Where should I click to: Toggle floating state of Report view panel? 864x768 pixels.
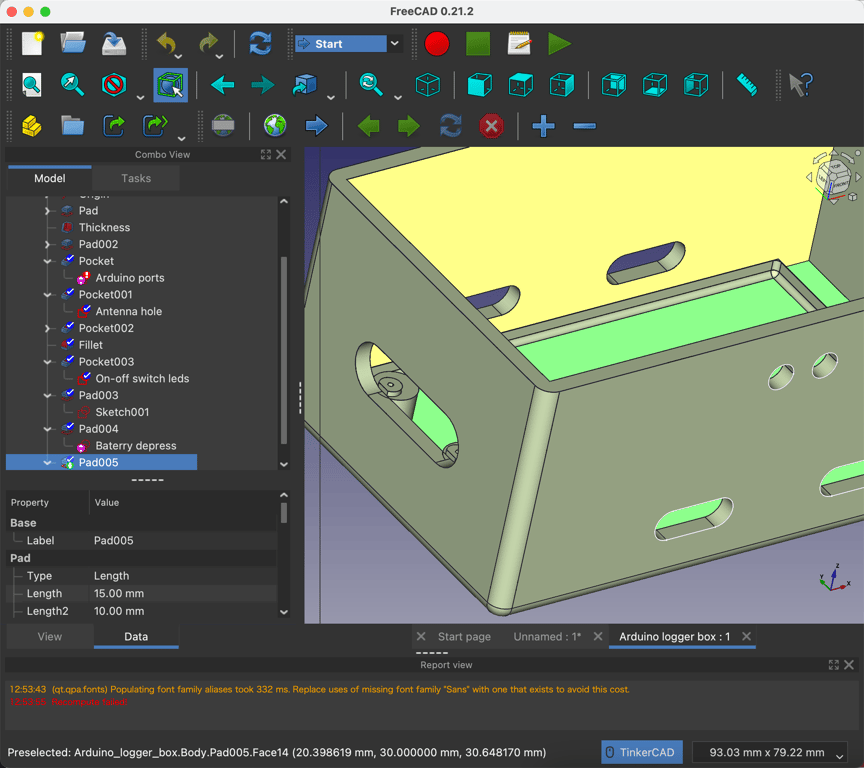point(833,665)
